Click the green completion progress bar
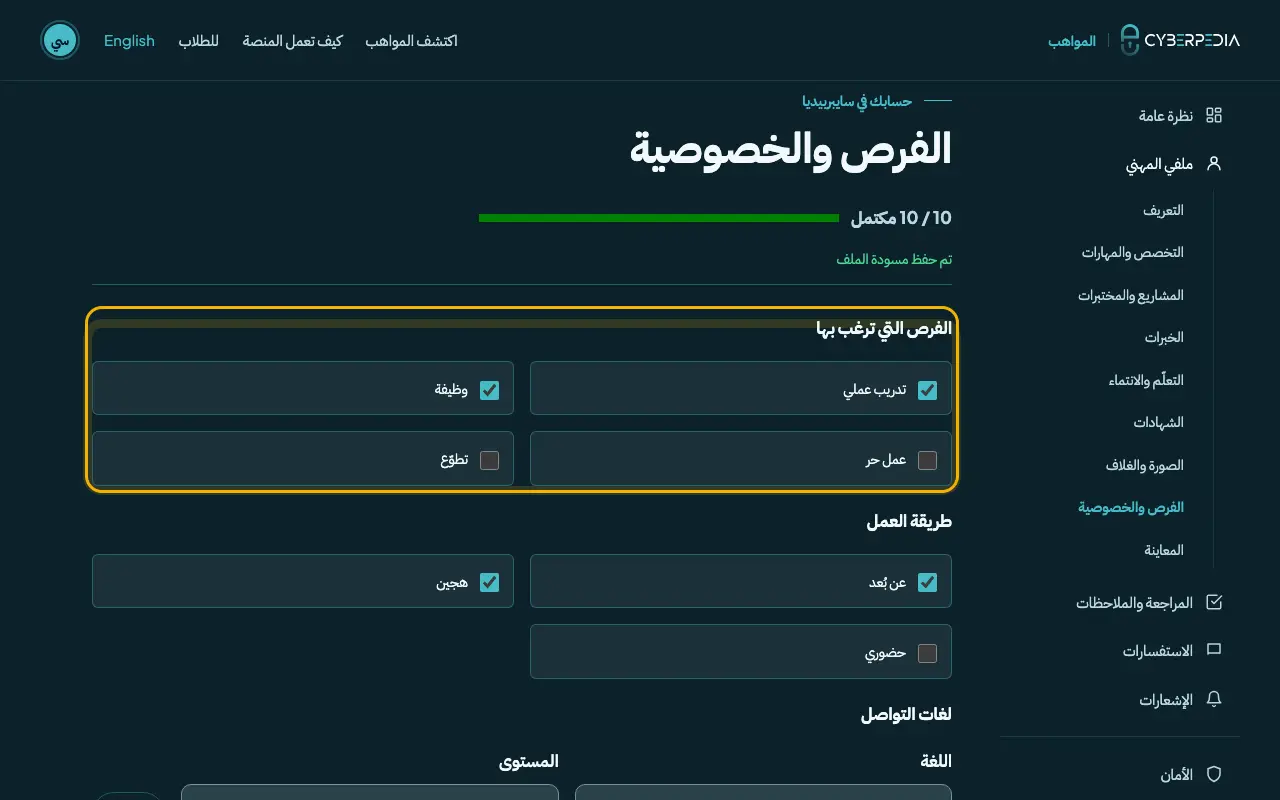This screenshot has width=1280, height=800. tap(659, 218)
